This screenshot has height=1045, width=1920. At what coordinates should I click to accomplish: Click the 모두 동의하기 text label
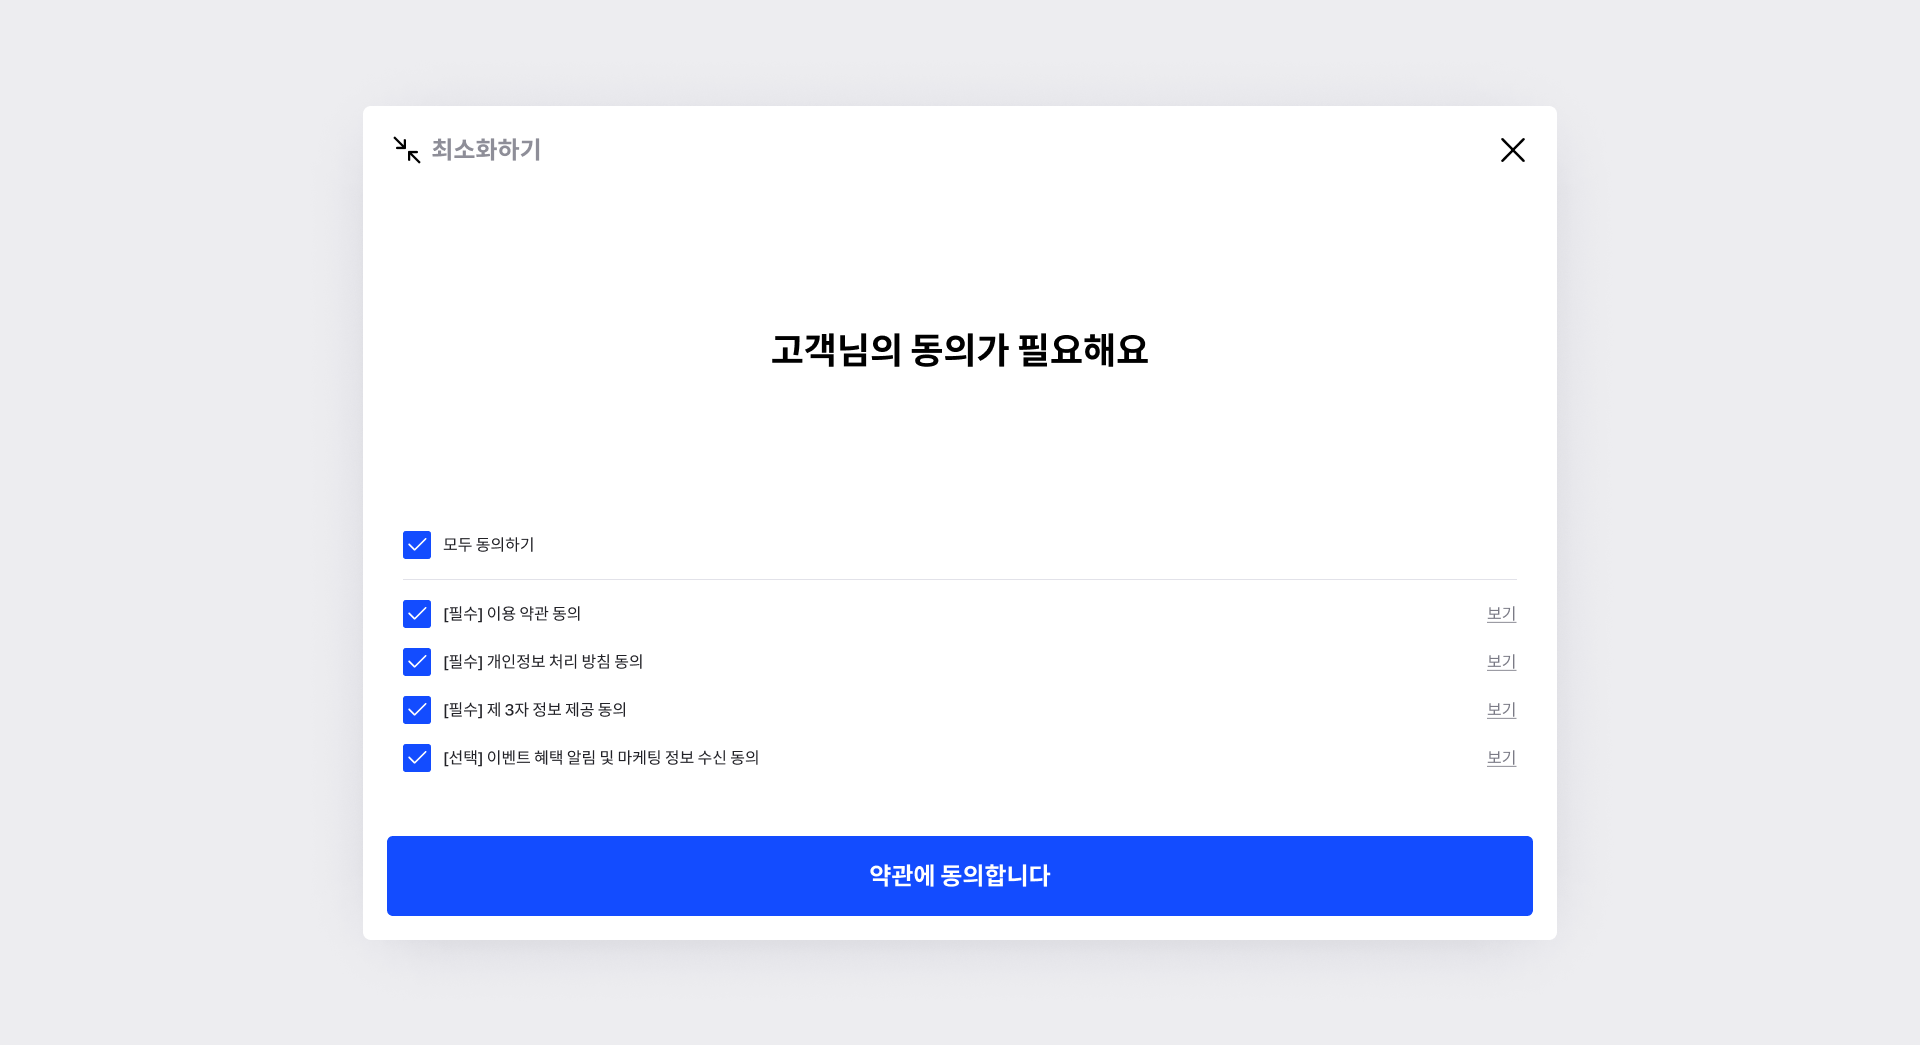pyautogui.click(x=489, y=545)
